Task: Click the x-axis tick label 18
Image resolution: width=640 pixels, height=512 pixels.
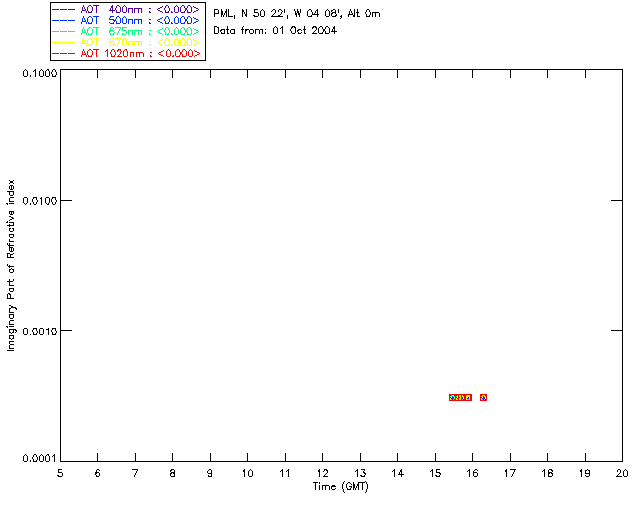Action: [547, 473]
